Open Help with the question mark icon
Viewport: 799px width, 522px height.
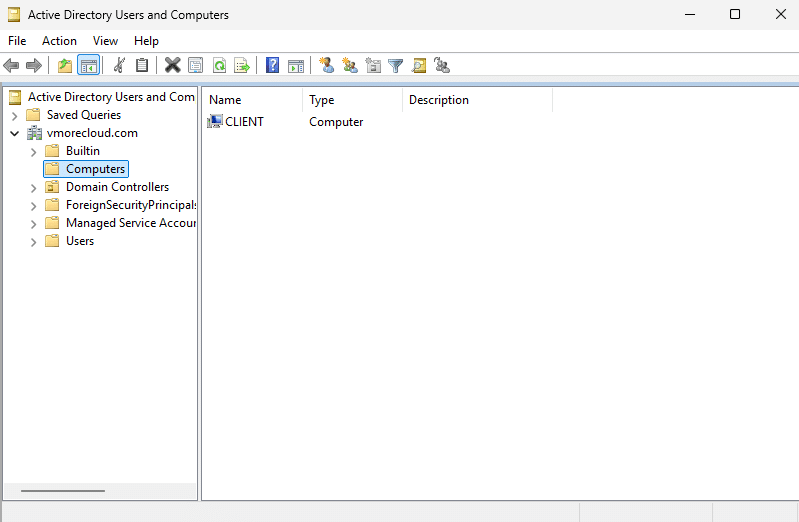click(x=273, y=65)
